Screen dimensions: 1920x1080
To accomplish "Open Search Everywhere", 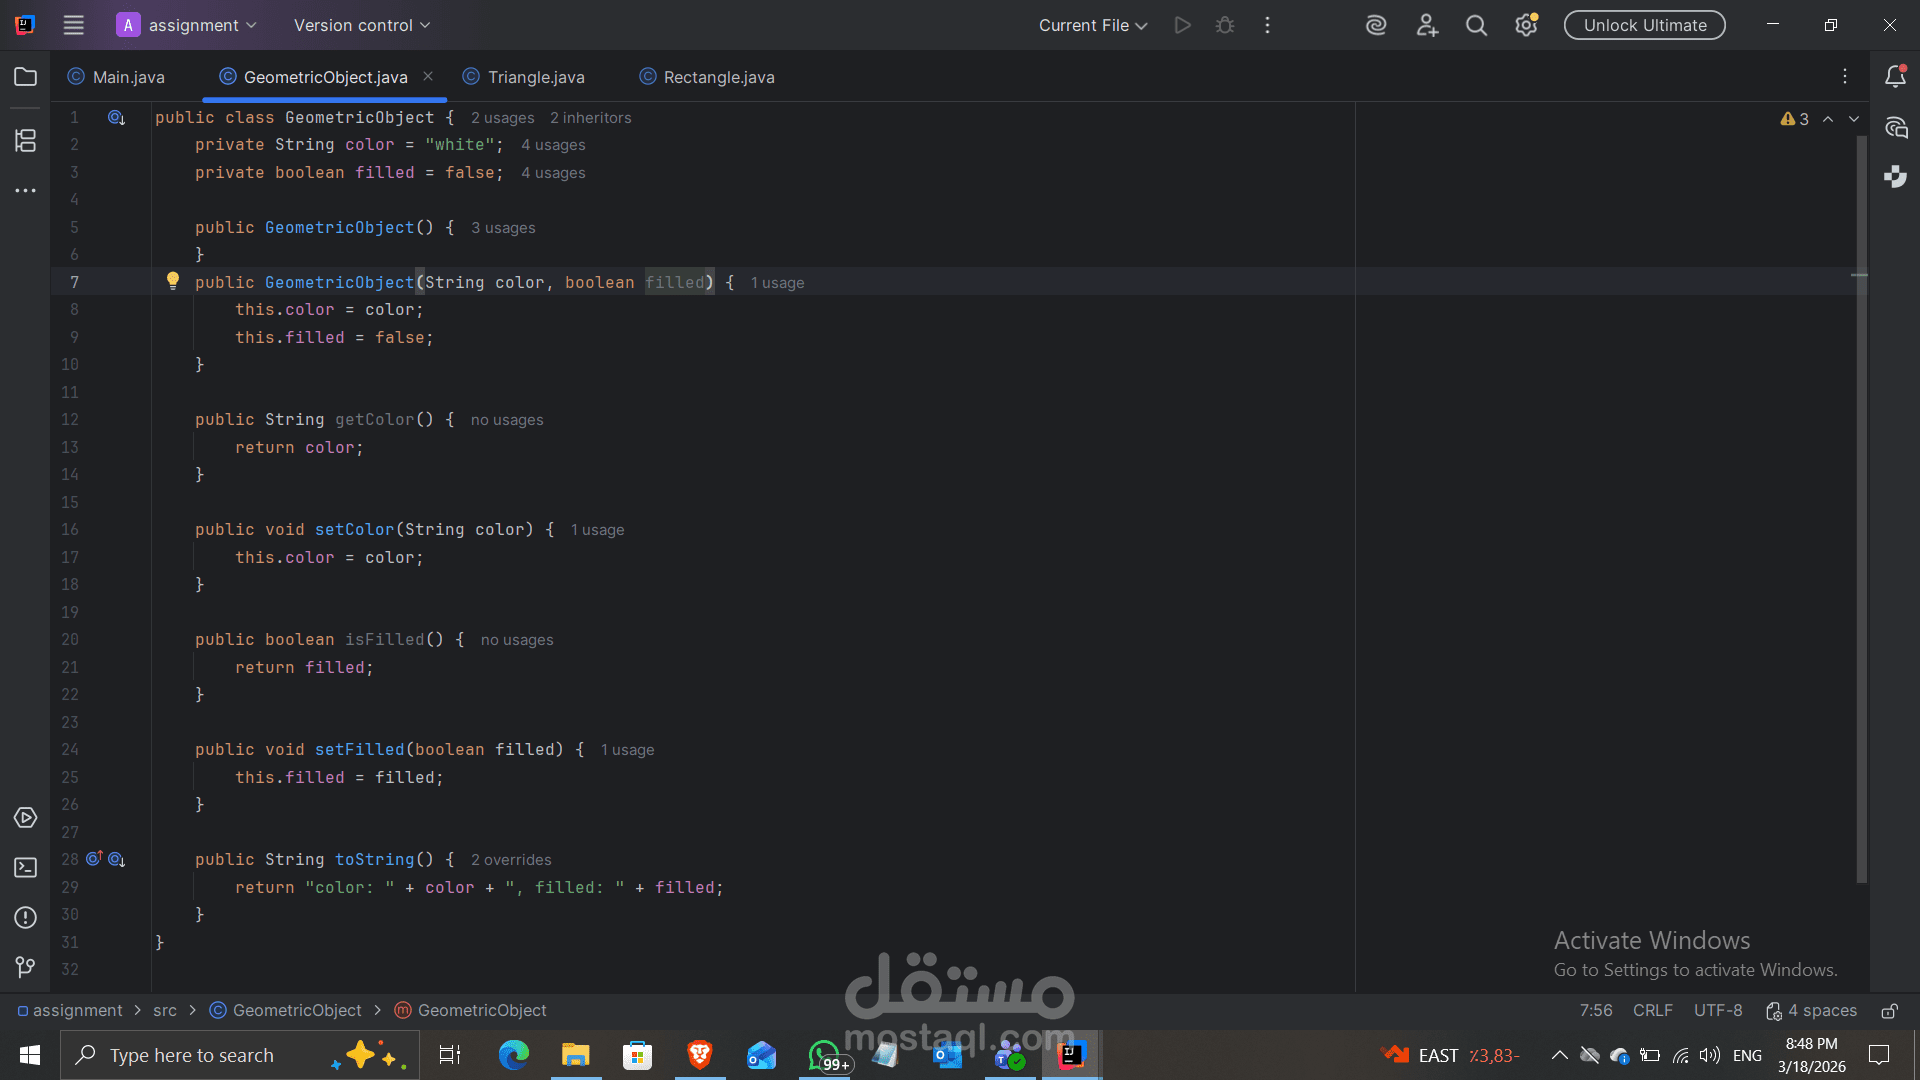I will pyautogui.click(x=1476, y=25).
